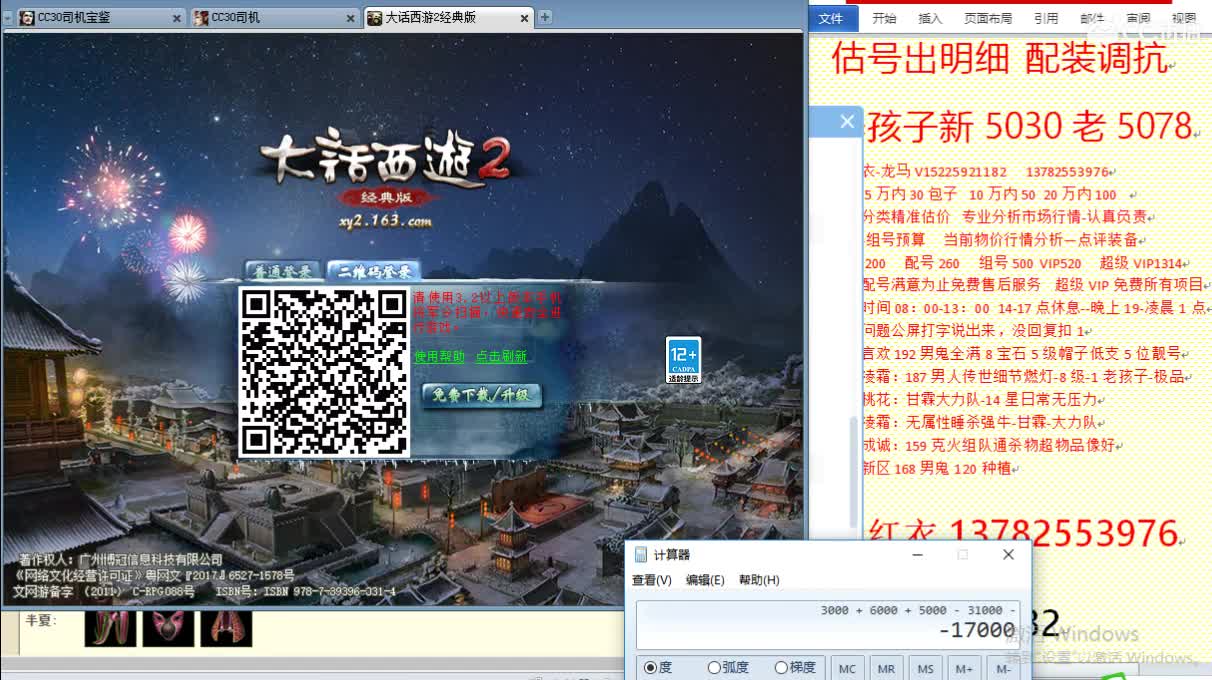The image size is (1212, 680).
Task: Open calculator 编辑(E) menu
Action: [x=705, y=580]
